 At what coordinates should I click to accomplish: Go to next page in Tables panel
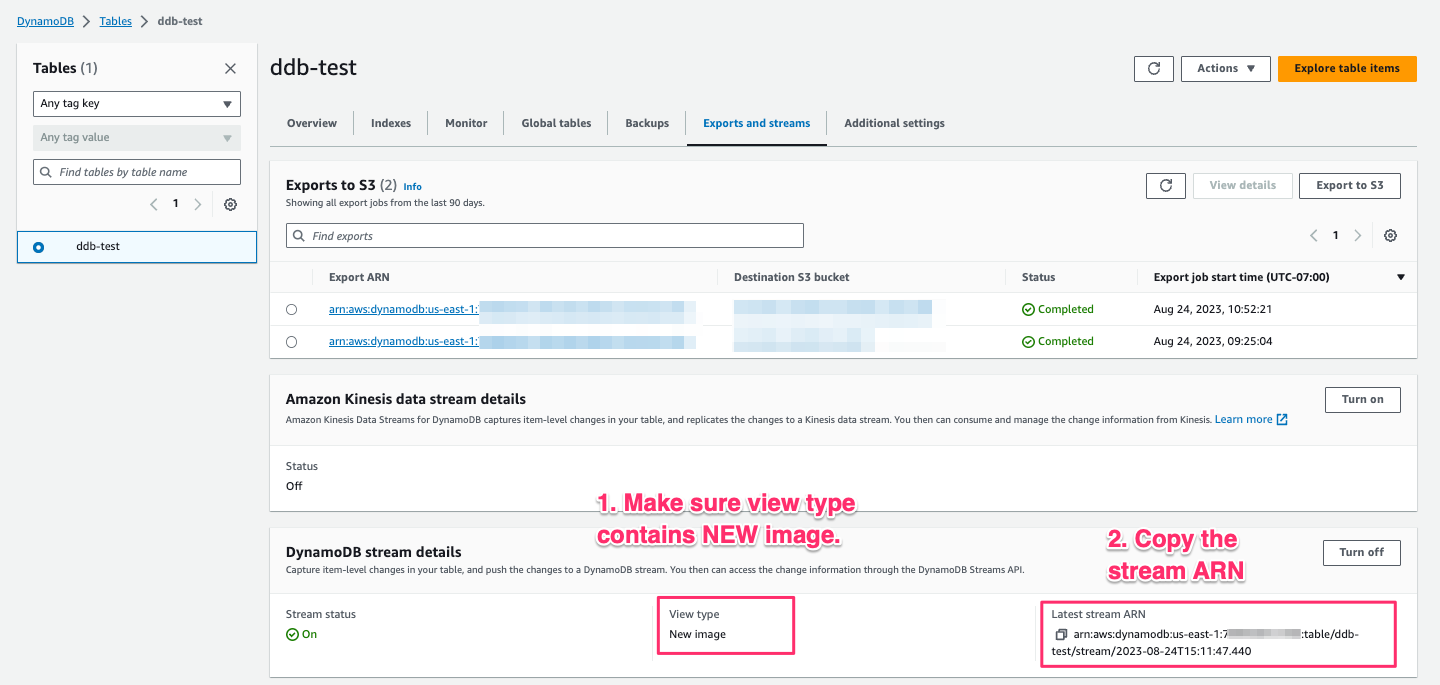(x=198, y=204)
